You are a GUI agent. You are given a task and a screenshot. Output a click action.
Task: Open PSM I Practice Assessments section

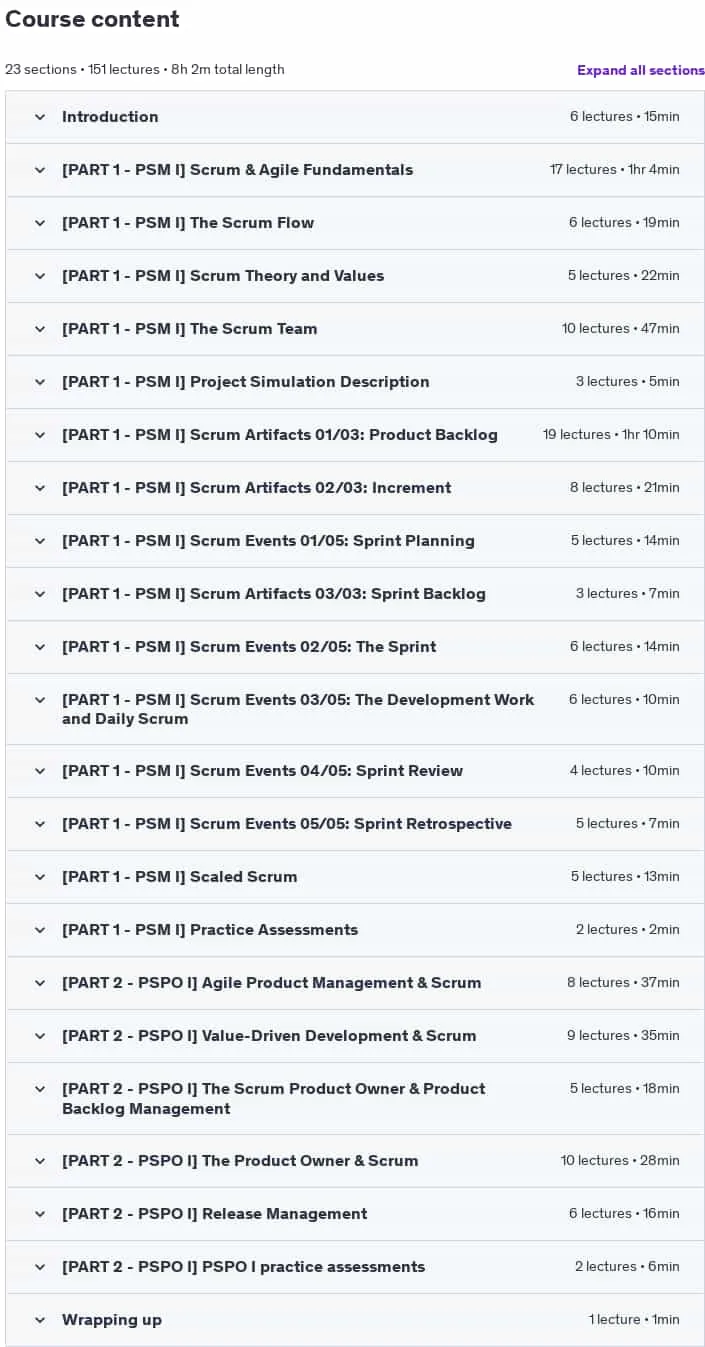pyautogui.click(x=210, y=930)
